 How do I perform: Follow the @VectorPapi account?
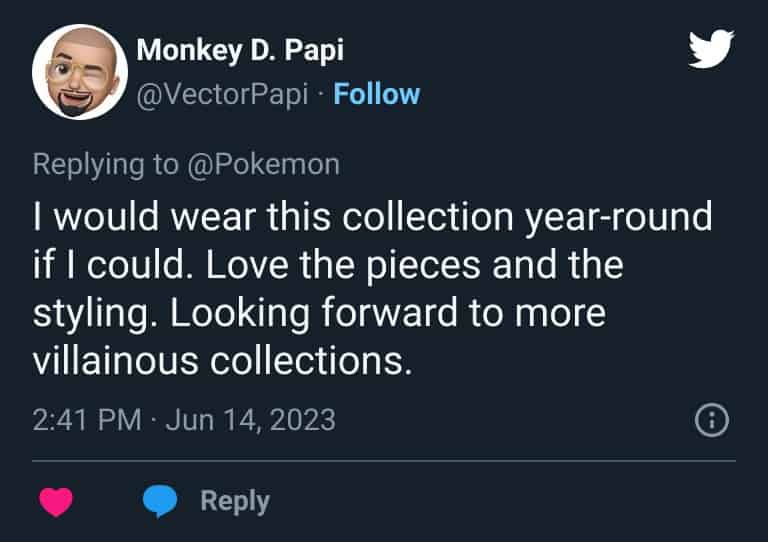[x=377, y=94]
